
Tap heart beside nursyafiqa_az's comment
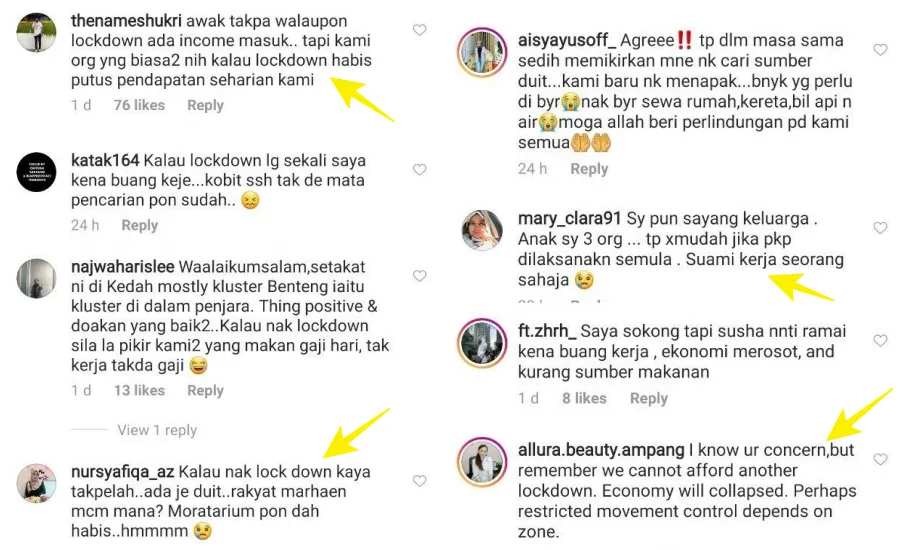coord(420,481)
